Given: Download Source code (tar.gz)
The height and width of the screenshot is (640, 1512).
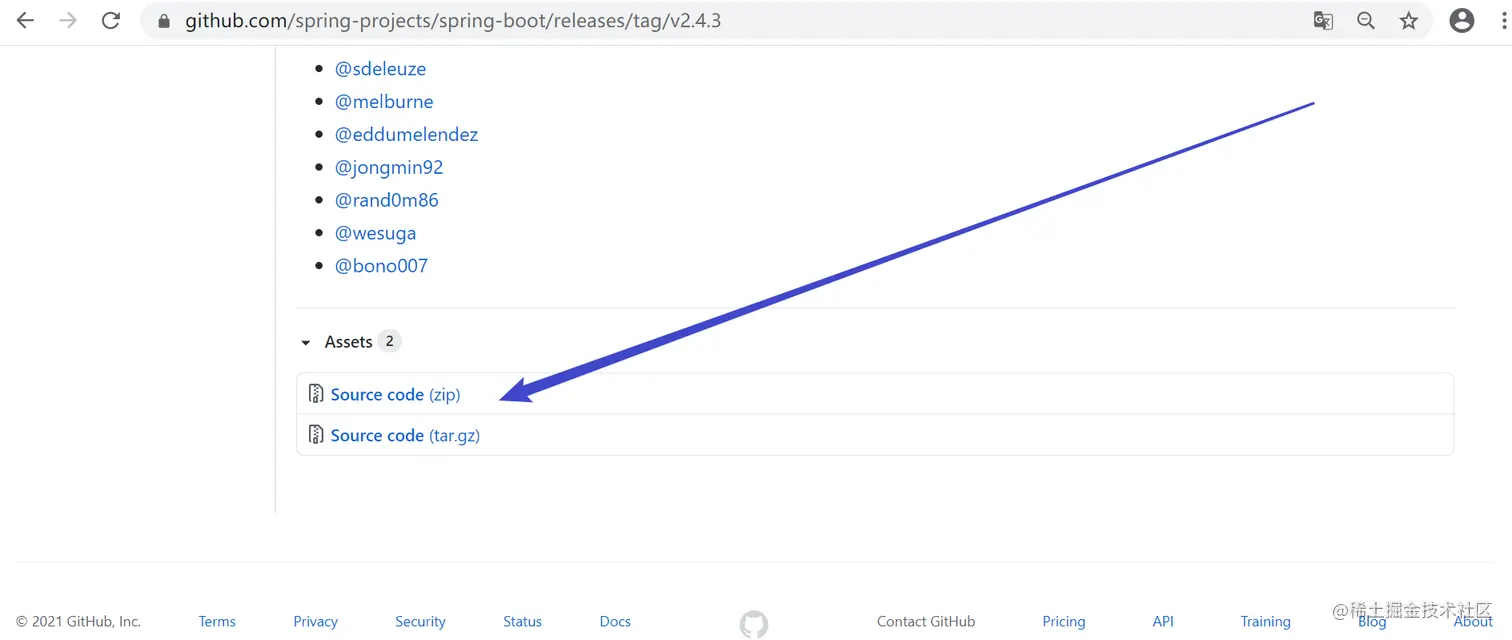Looking at the screenshot, I should (405, 435).
